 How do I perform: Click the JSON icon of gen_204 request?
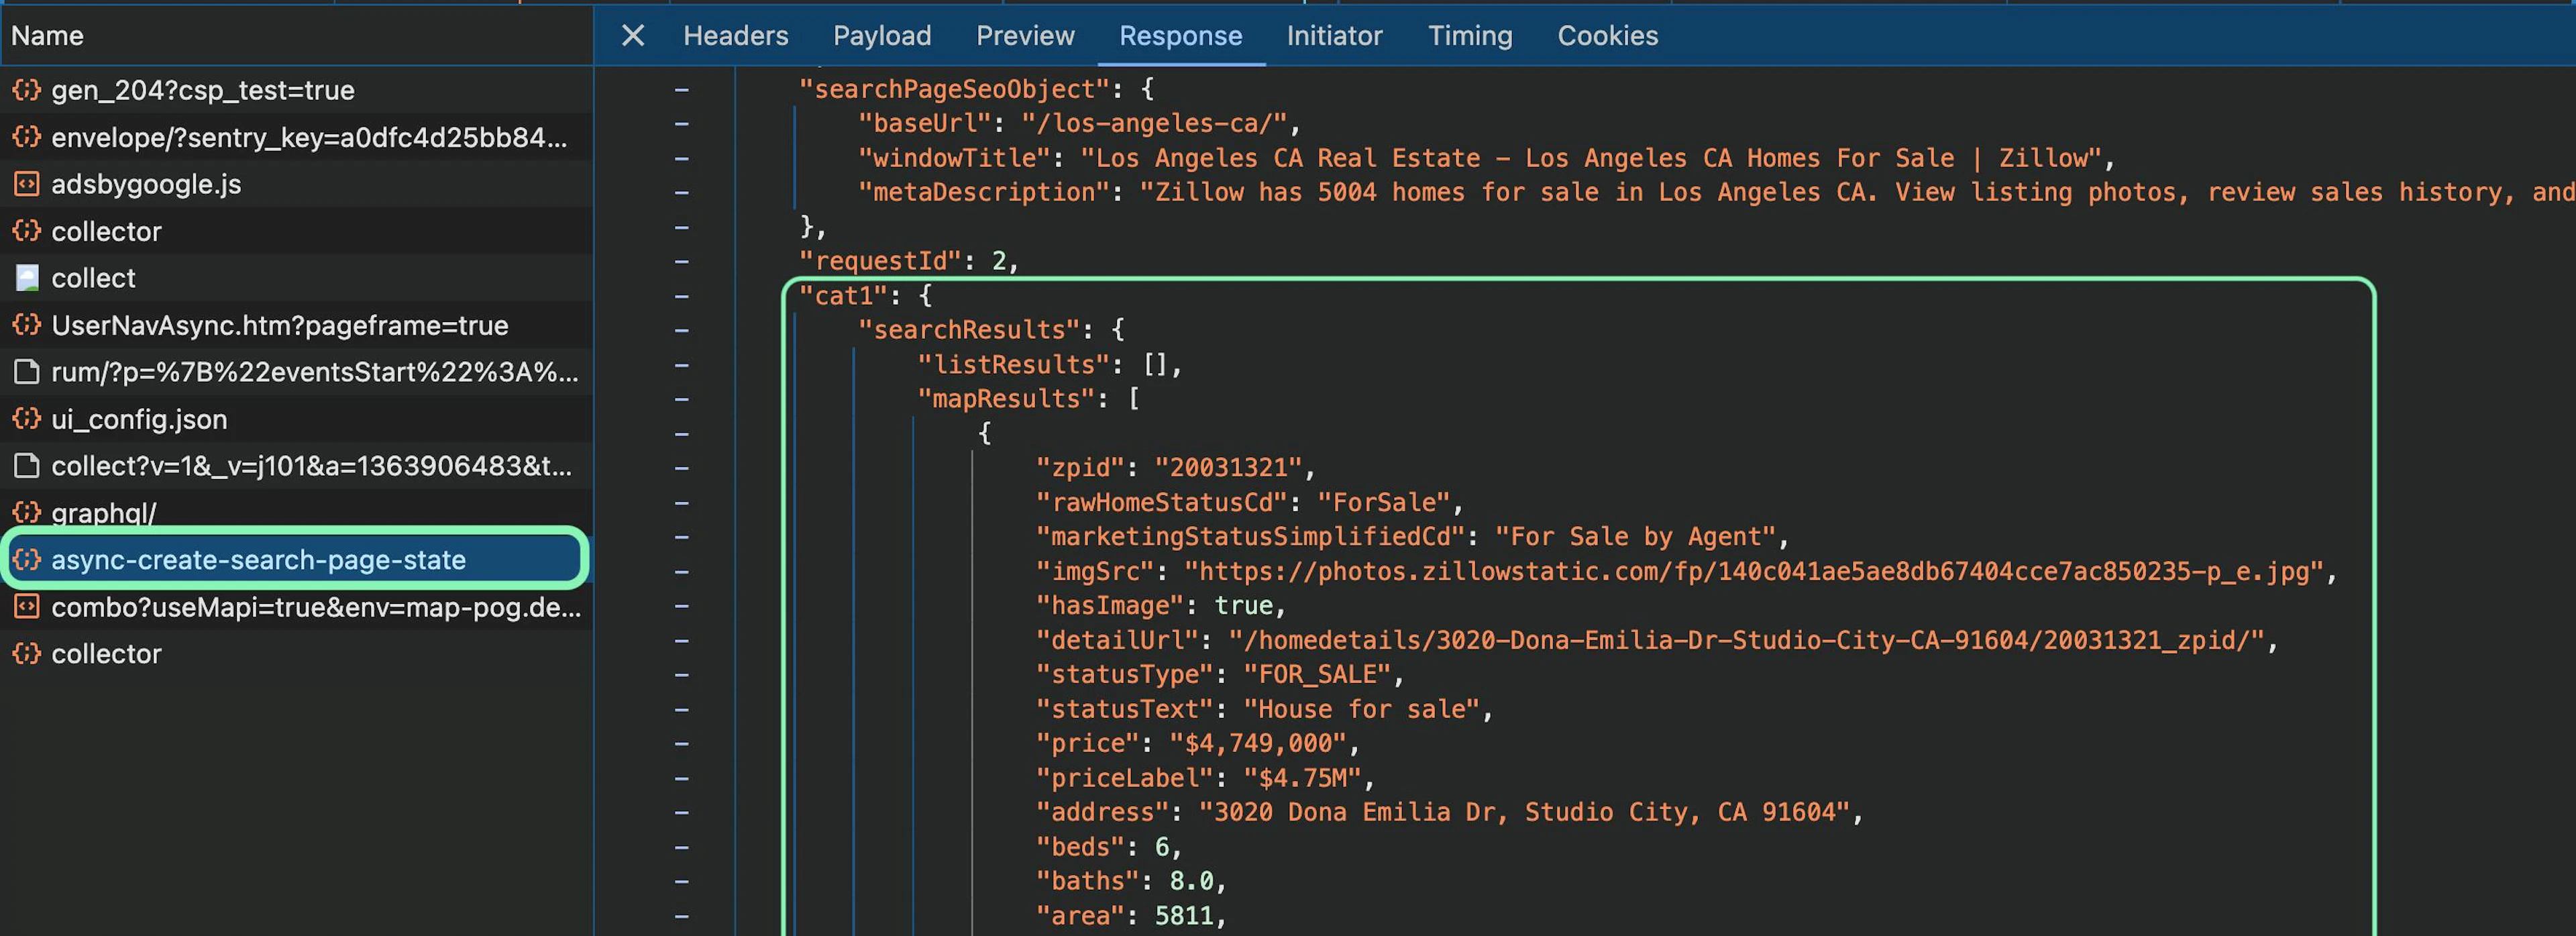[x=27, y=90]
